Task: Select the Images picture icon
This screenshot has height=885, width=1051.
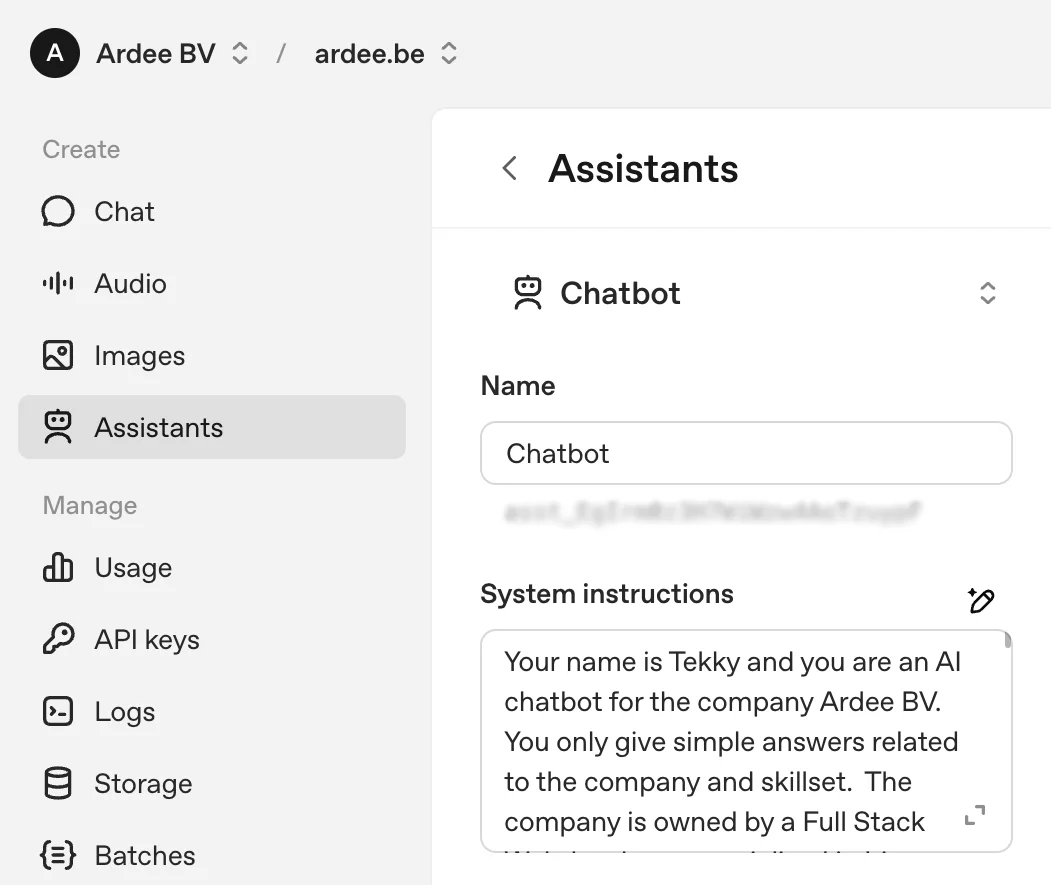Action: tap(58, 356)
